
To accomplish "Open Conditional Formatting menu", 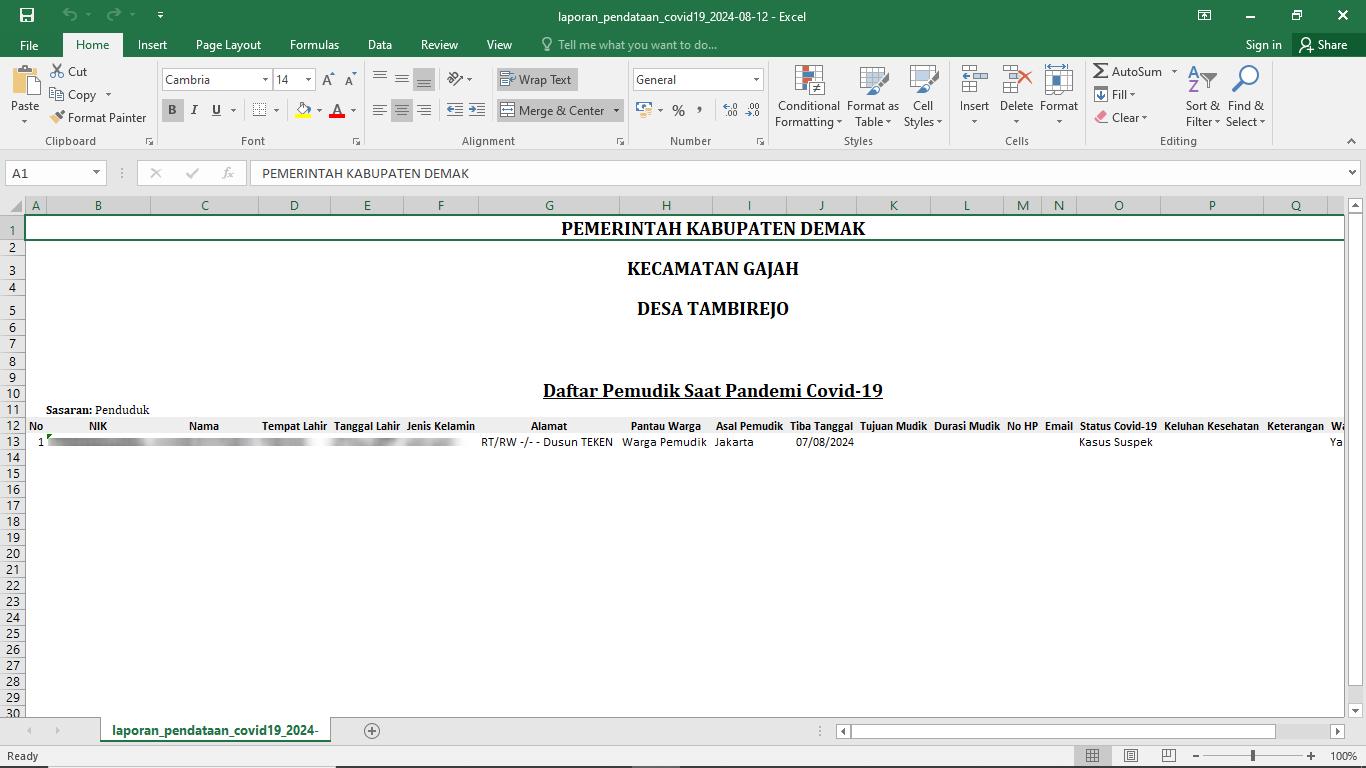I will 809,97.
